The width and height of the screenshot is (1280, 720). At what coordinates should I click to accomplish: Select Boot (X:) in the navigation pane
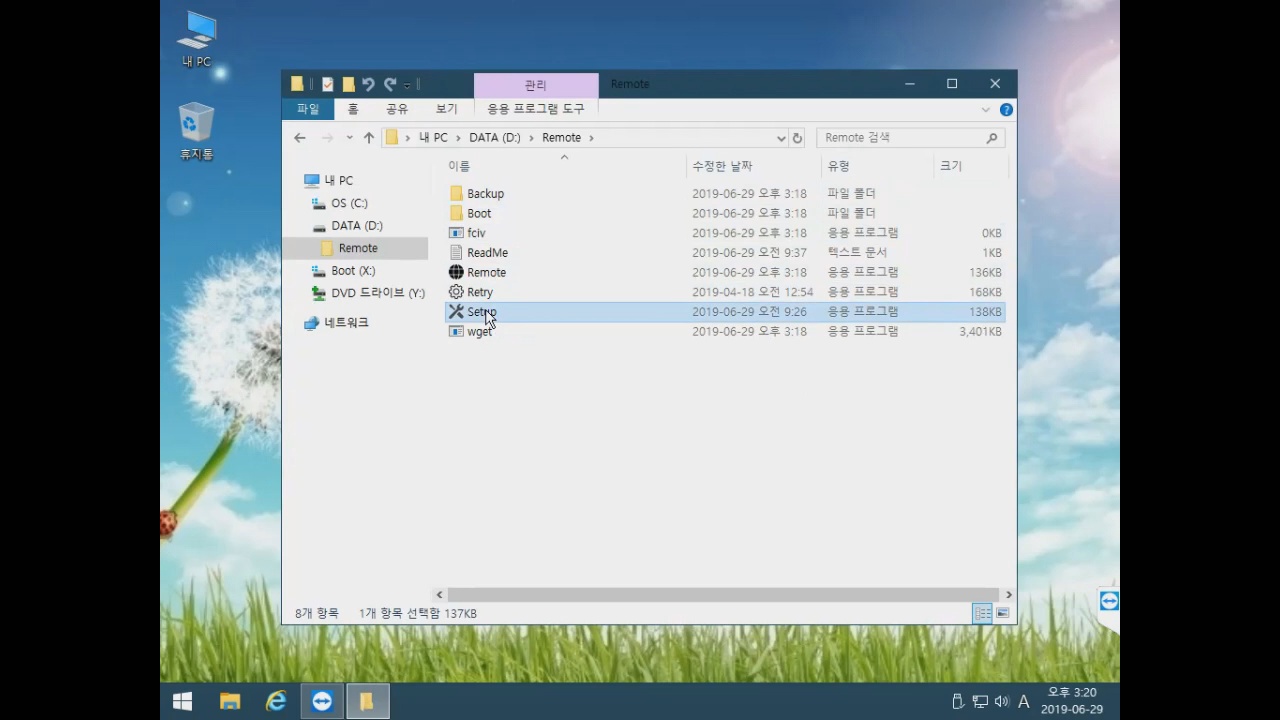(x=353, y=271)
